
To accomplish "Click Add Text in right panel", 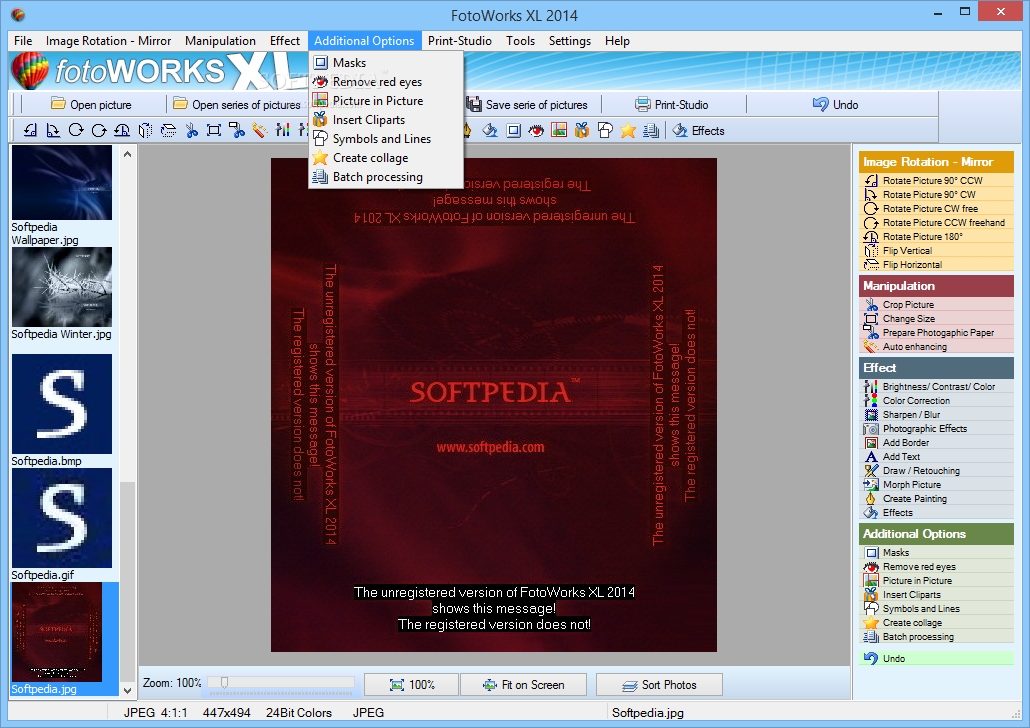I will tap(936, 457).
